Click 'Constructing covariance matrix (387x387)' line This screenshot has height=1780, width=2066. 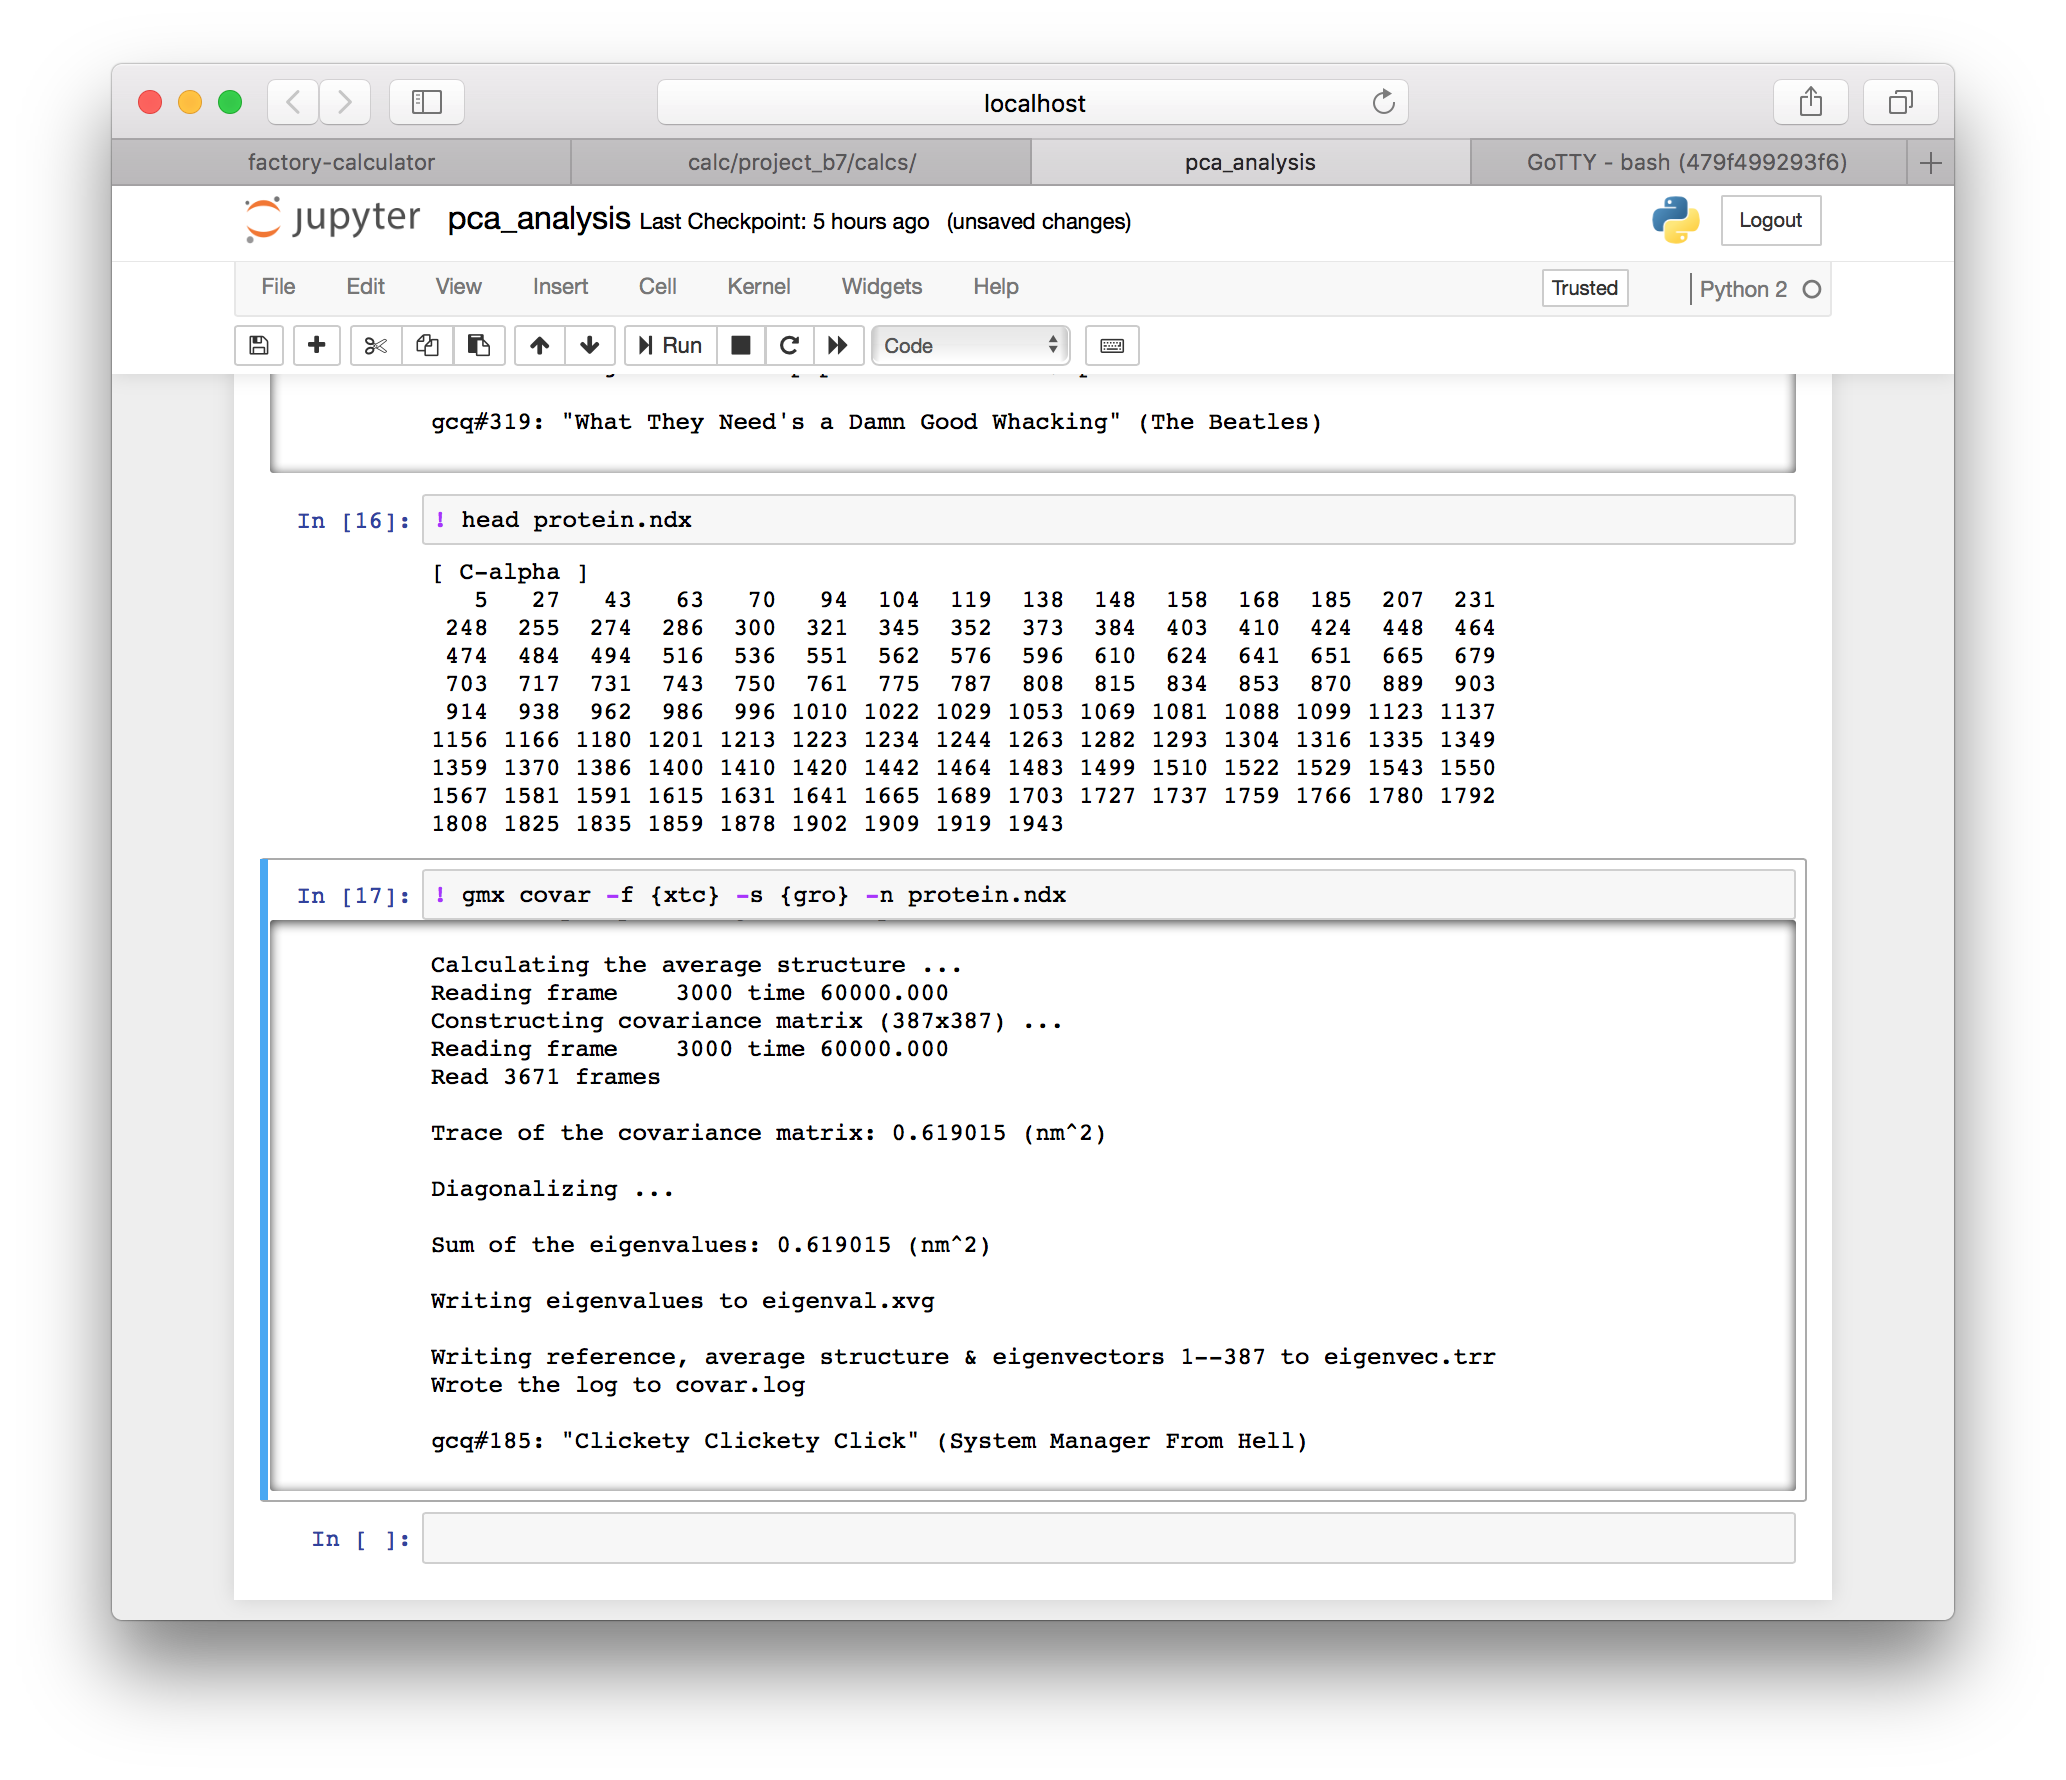click(x=747, y=1021)
